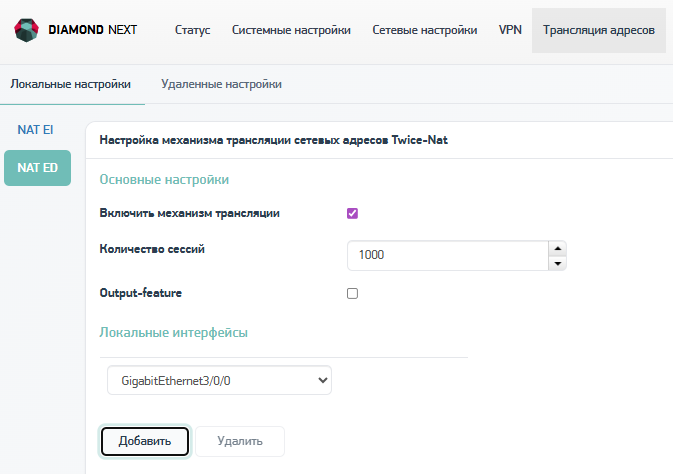Click the Удалить button
The height and width of the screenshot is (474, 673).
pyautogui.click(x=240, y=441)
